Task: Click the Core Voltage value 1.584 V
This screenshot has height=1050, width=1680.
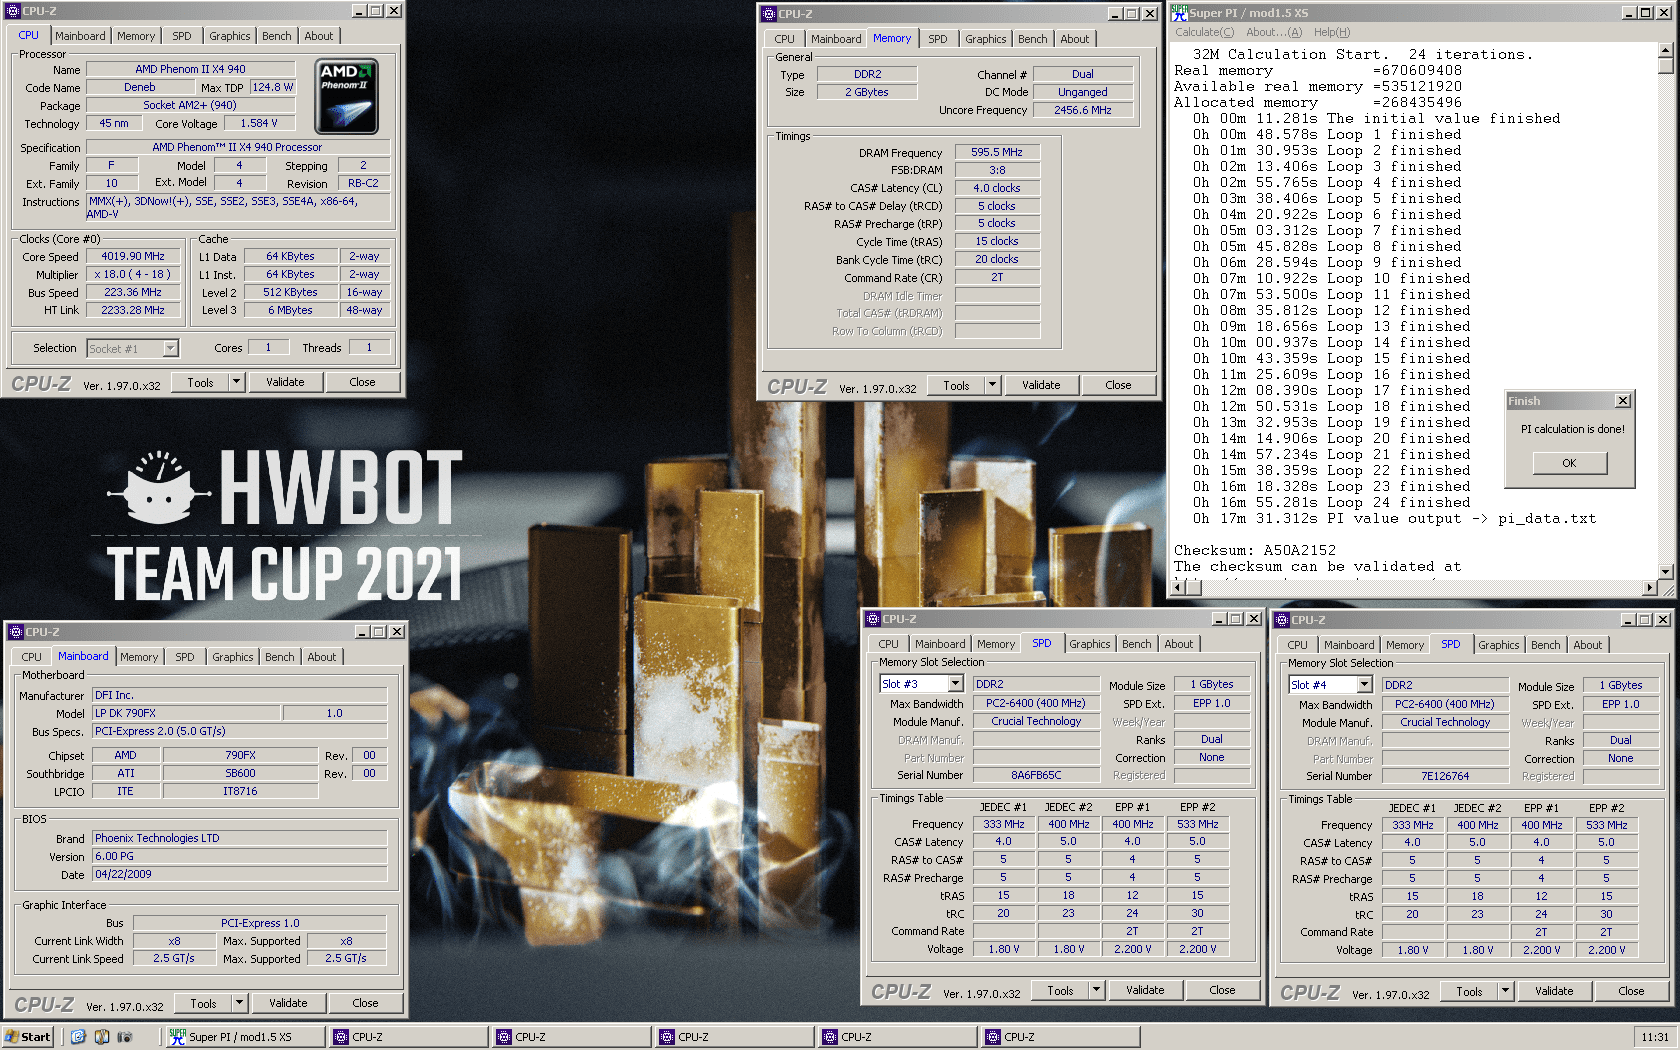Action: 259,123
